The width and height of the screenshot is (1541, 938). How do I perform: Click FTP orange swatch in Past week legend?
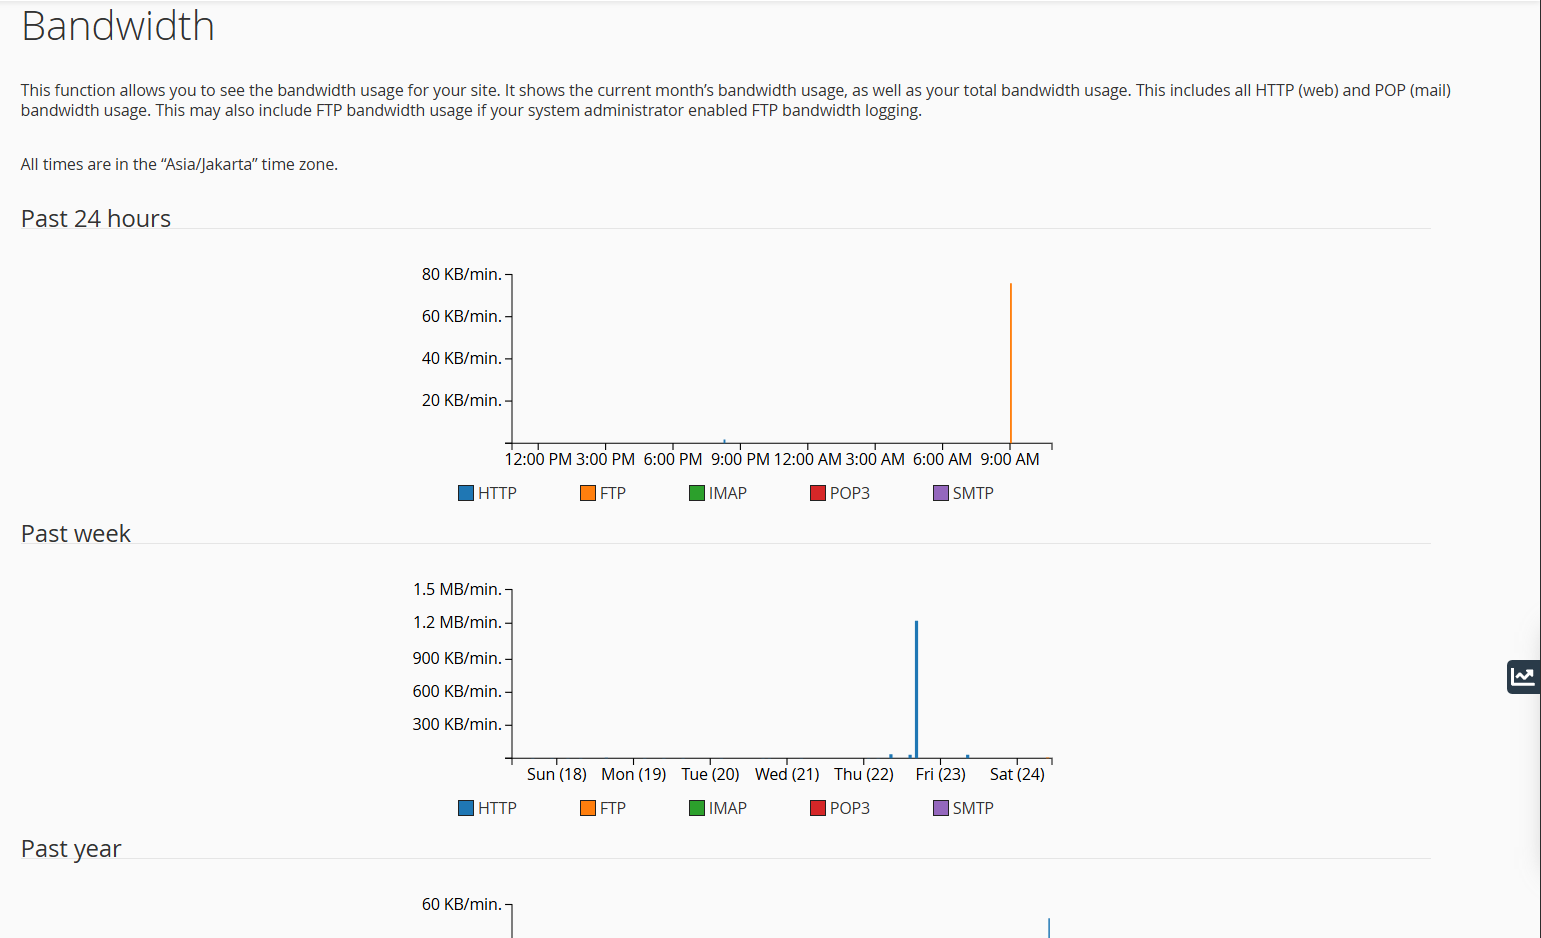pos(588,808)
